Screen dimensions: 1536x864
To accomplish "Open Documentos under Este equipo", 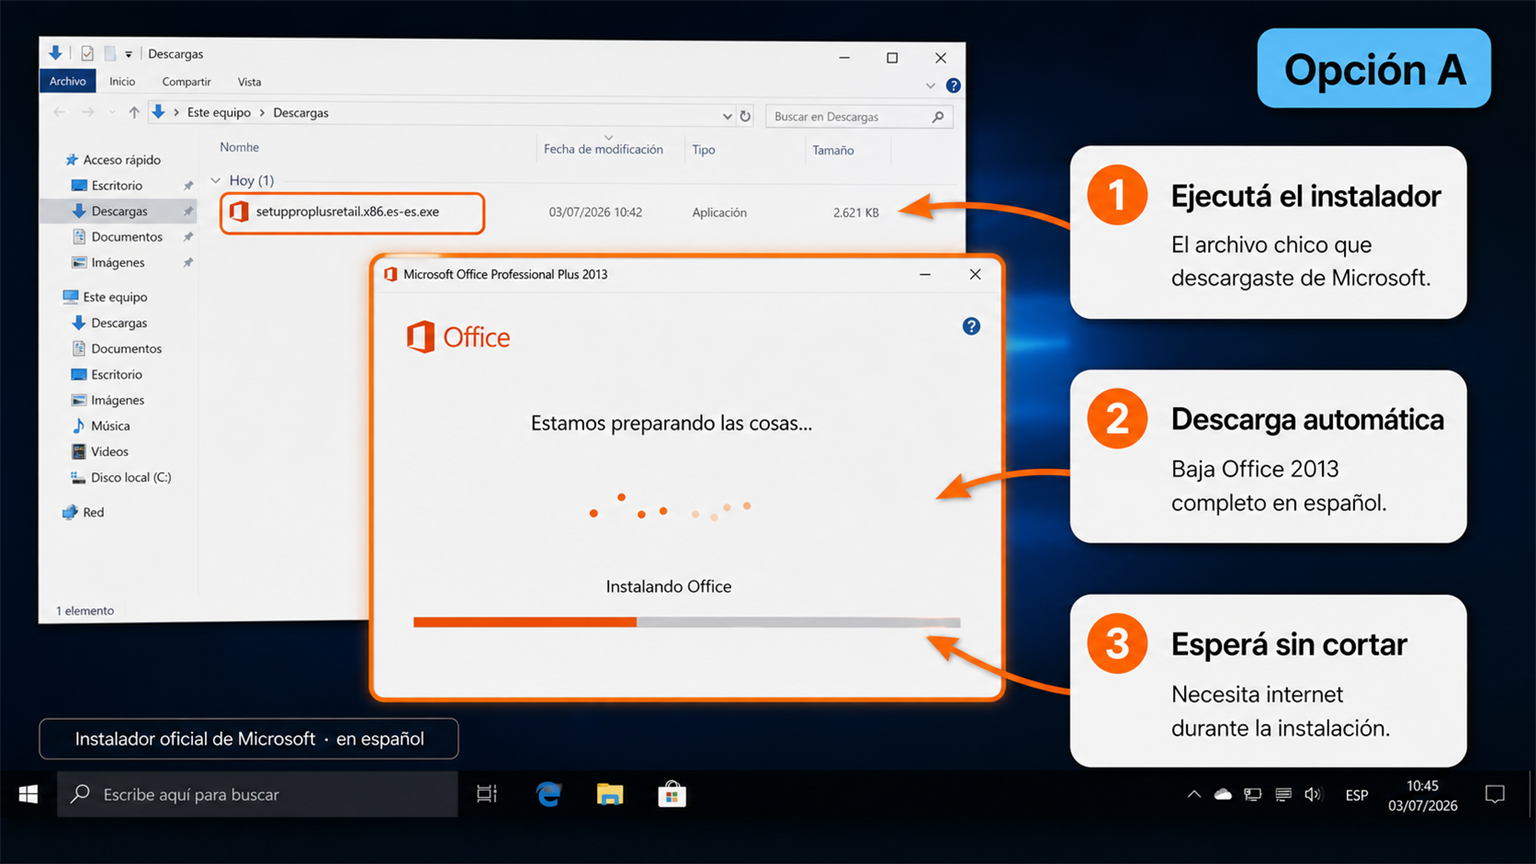I will 126,349.
